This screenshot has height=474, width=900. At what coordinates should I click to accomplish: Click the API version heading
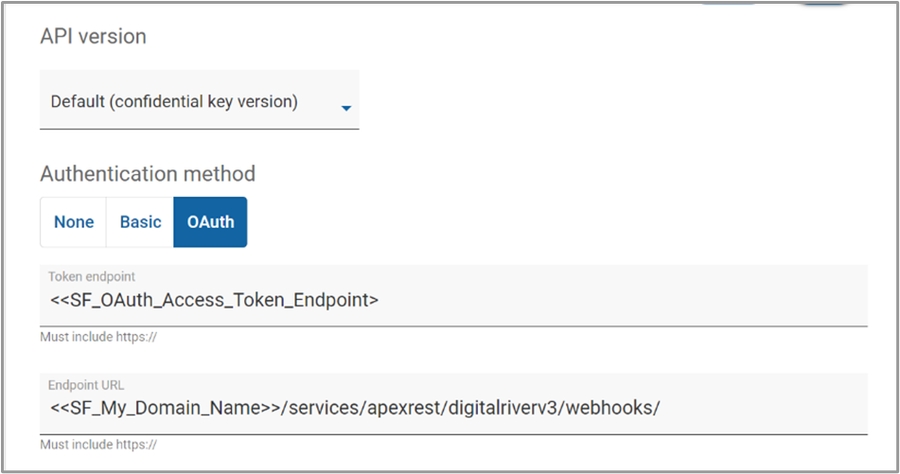pos(93,36)
